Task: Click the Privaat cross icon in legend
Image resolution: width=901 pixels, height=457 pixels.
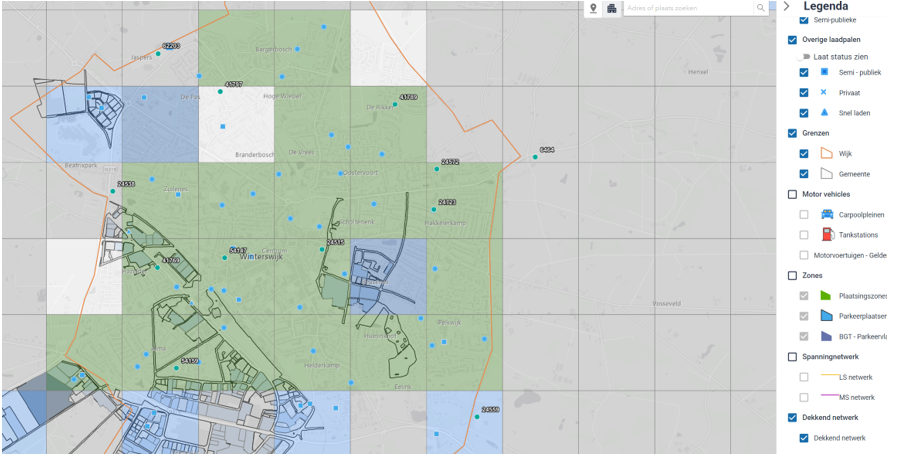Action: 824,92
